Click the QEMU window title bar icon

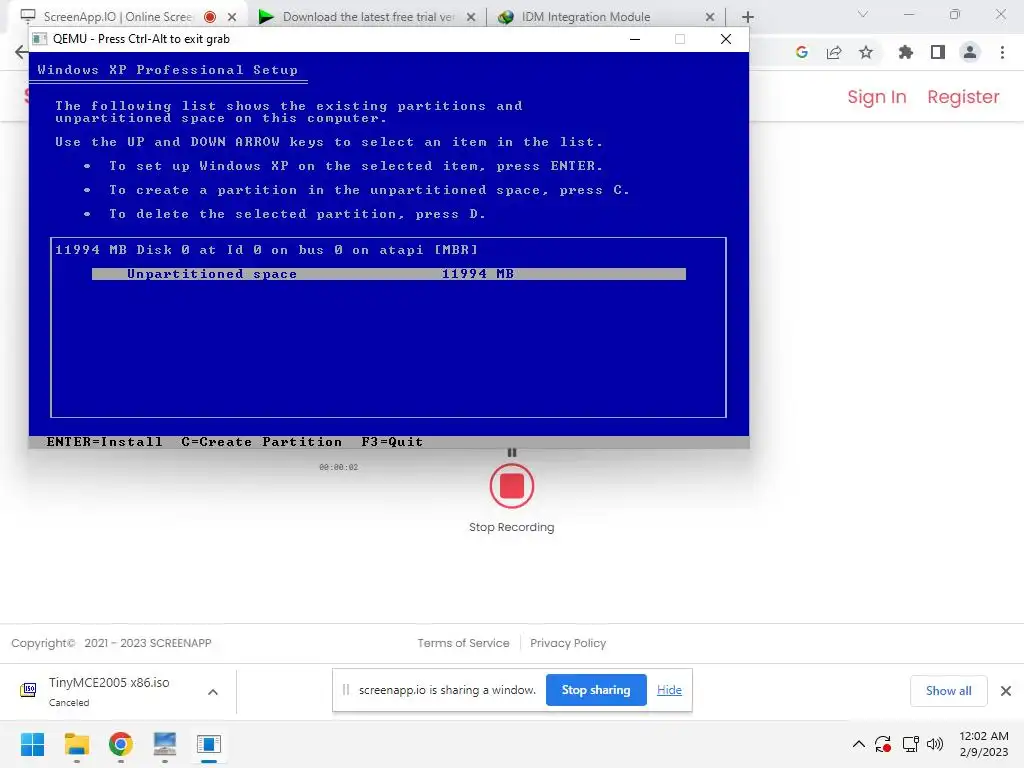coord(40,39)
